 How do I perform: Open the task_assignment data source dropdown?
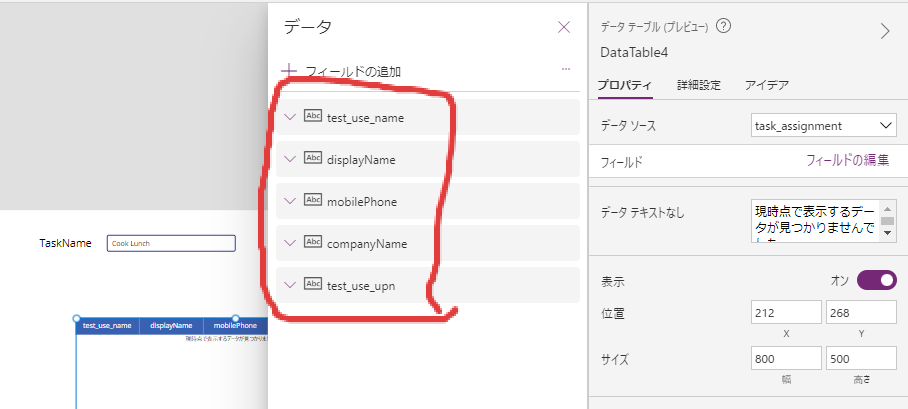[x=823, y=125]
